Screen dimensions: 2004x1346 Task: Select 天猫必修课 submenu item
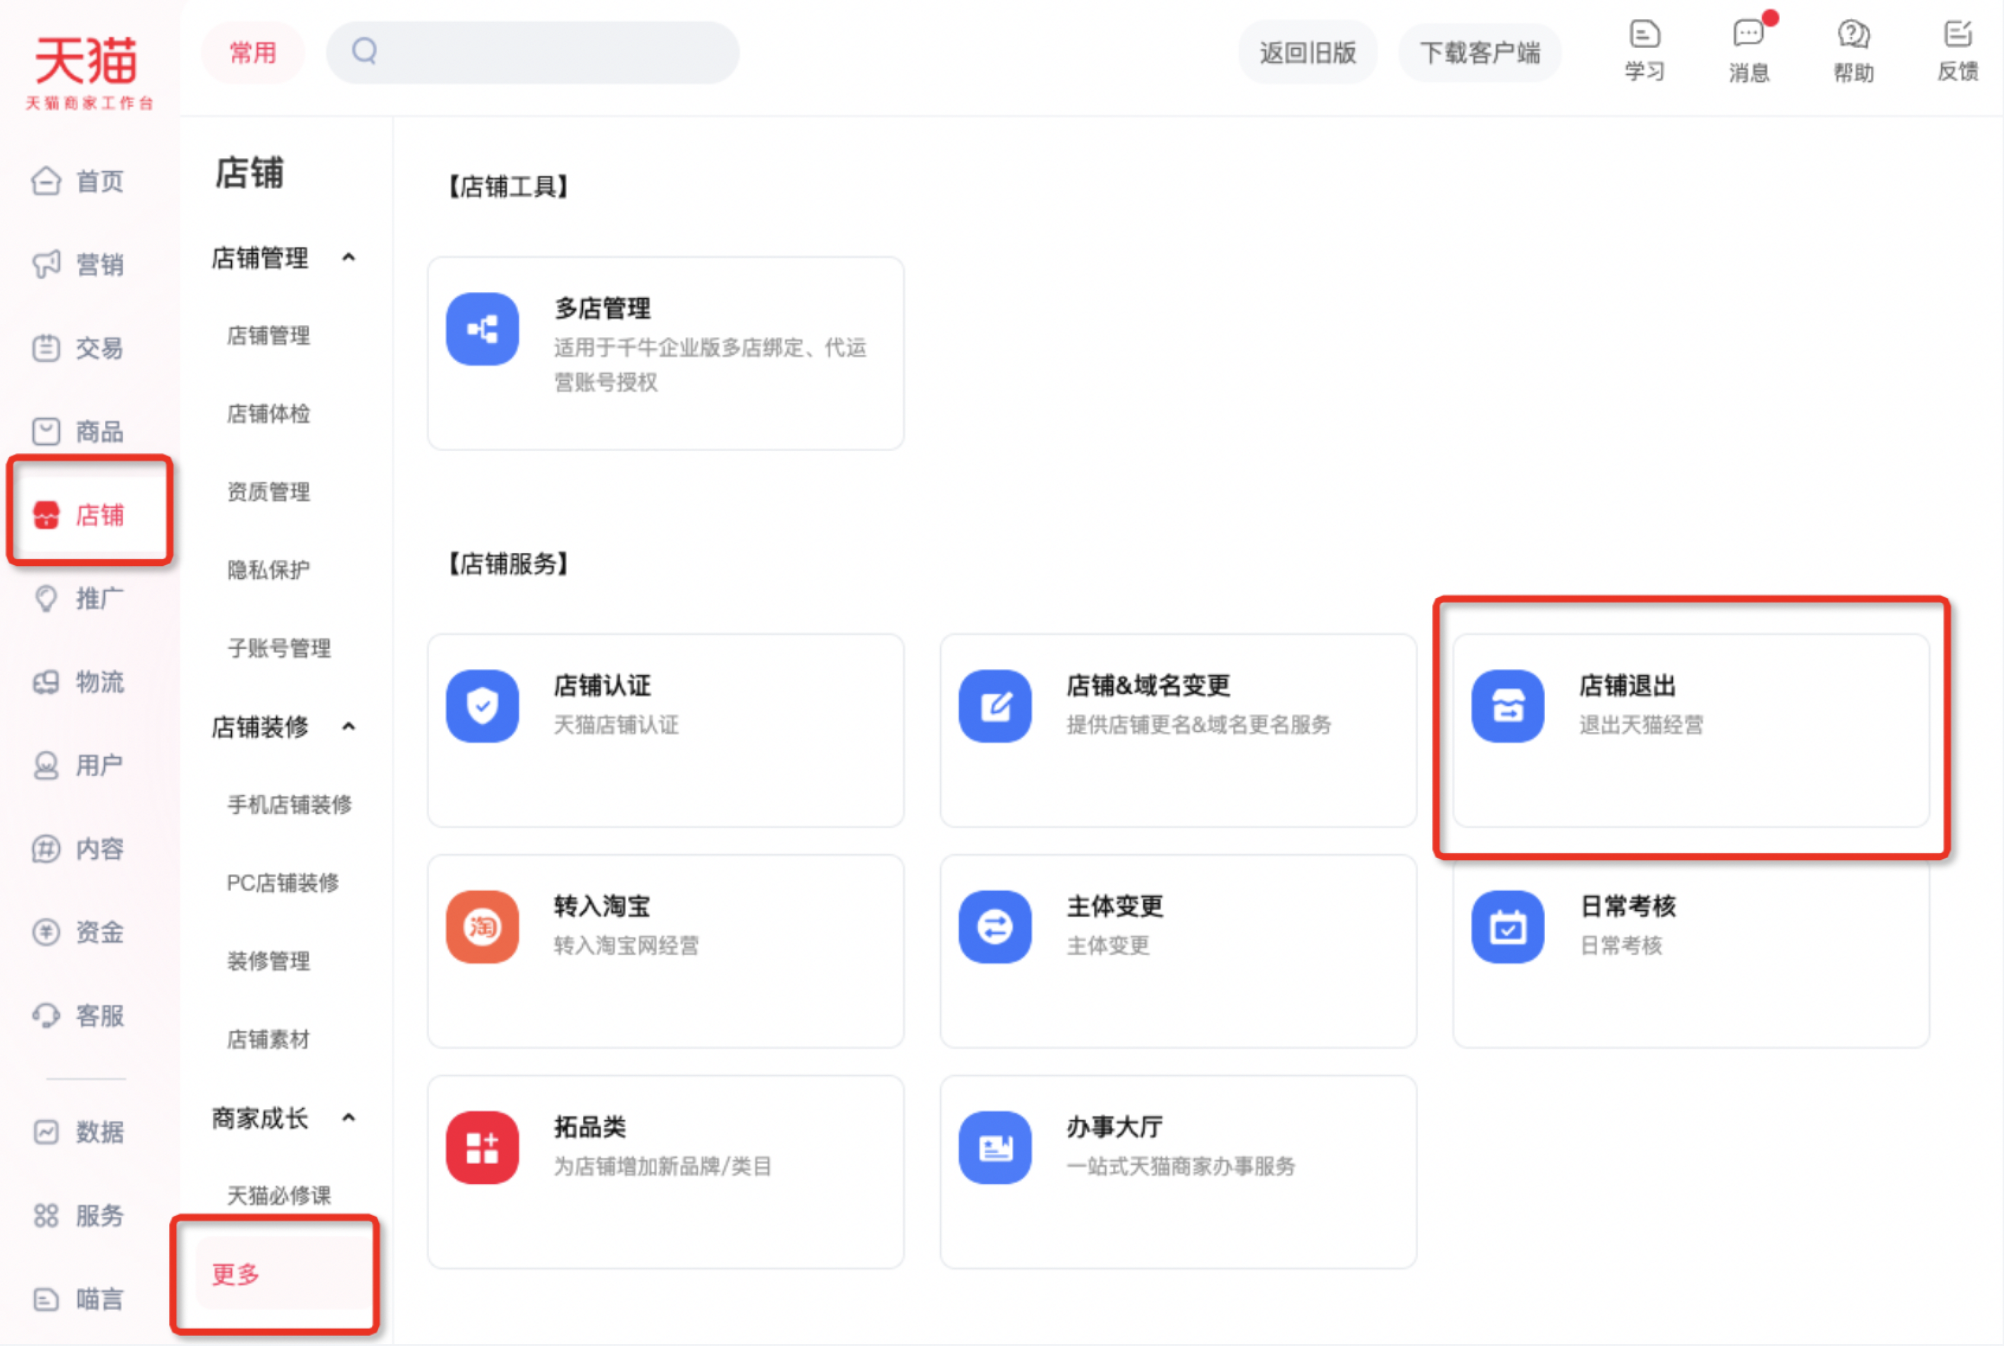point(279,1195)
